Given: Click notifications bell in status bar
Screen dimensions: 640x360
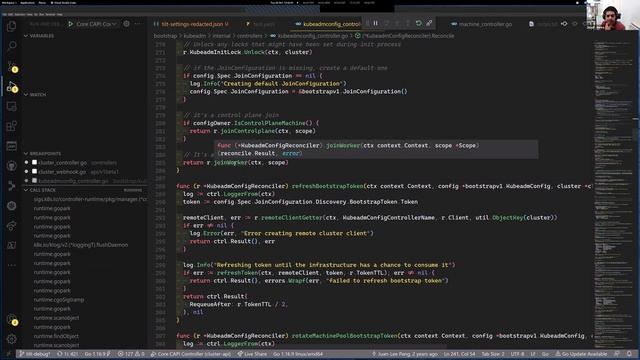Looking at the screenshot, I should pyautogui.click(x=629, y=354).
